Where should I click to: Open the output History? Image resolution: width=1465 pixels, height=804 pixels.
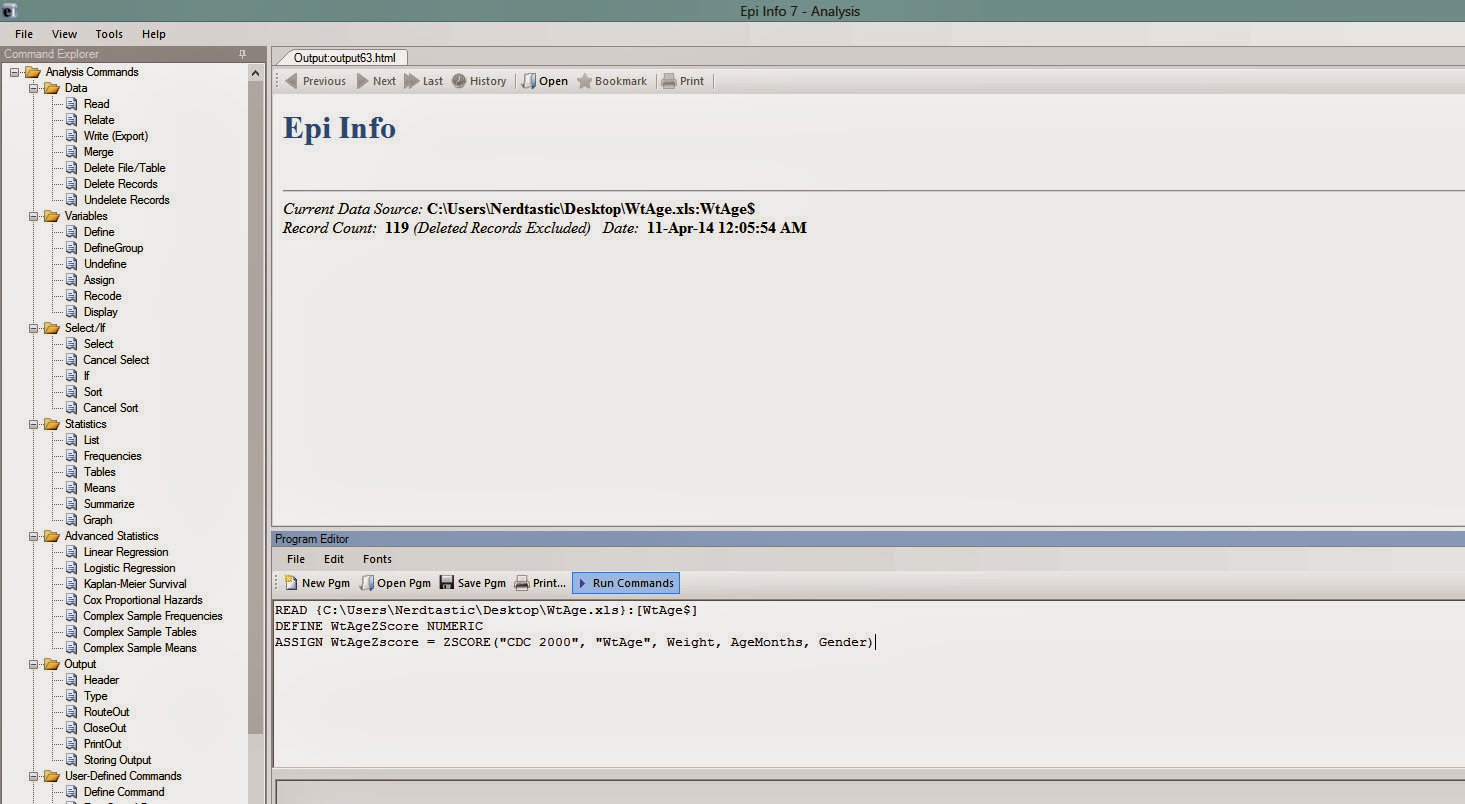pos(479,81)
